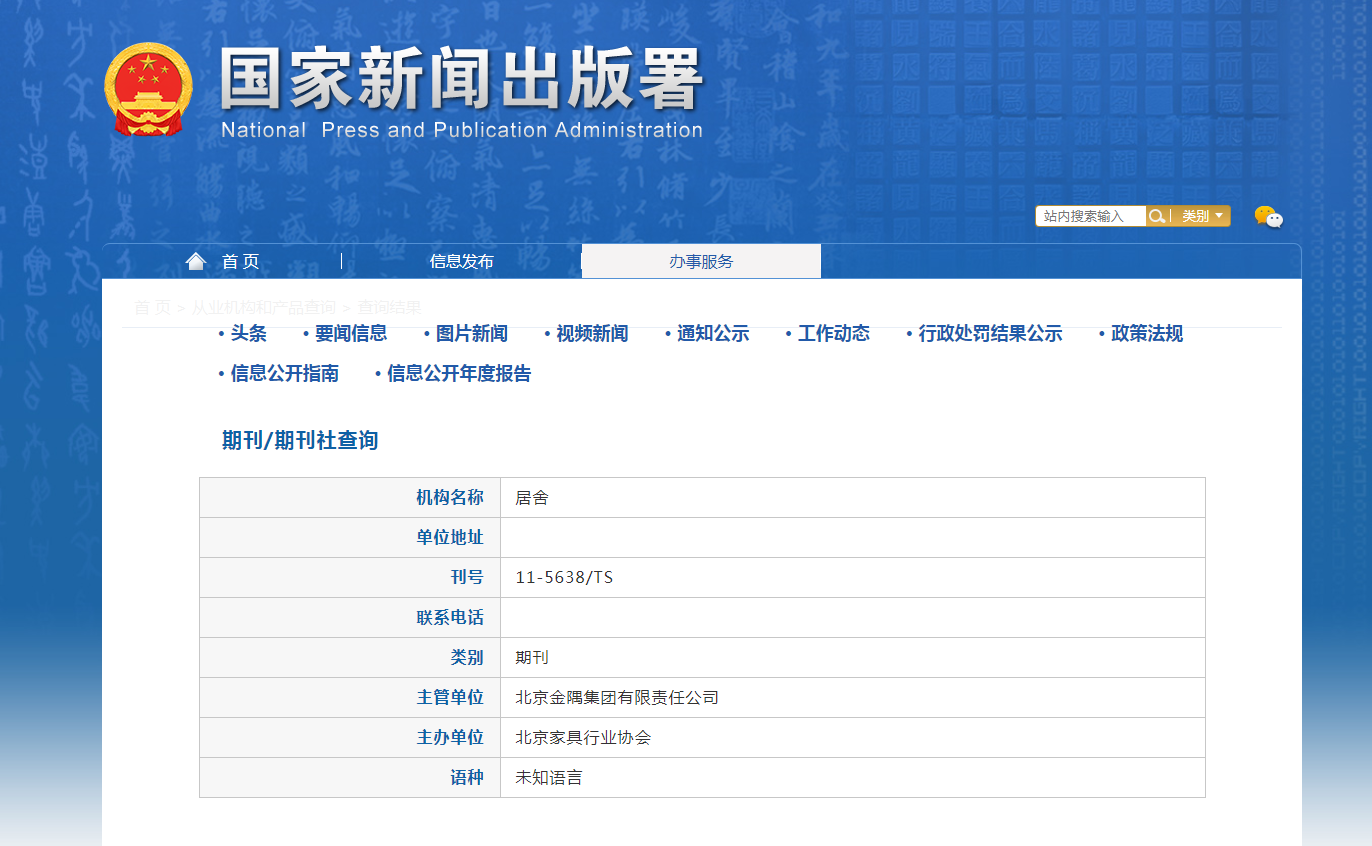
Task: Open the 信息发布 navigation tab
Action: point(461,262)
